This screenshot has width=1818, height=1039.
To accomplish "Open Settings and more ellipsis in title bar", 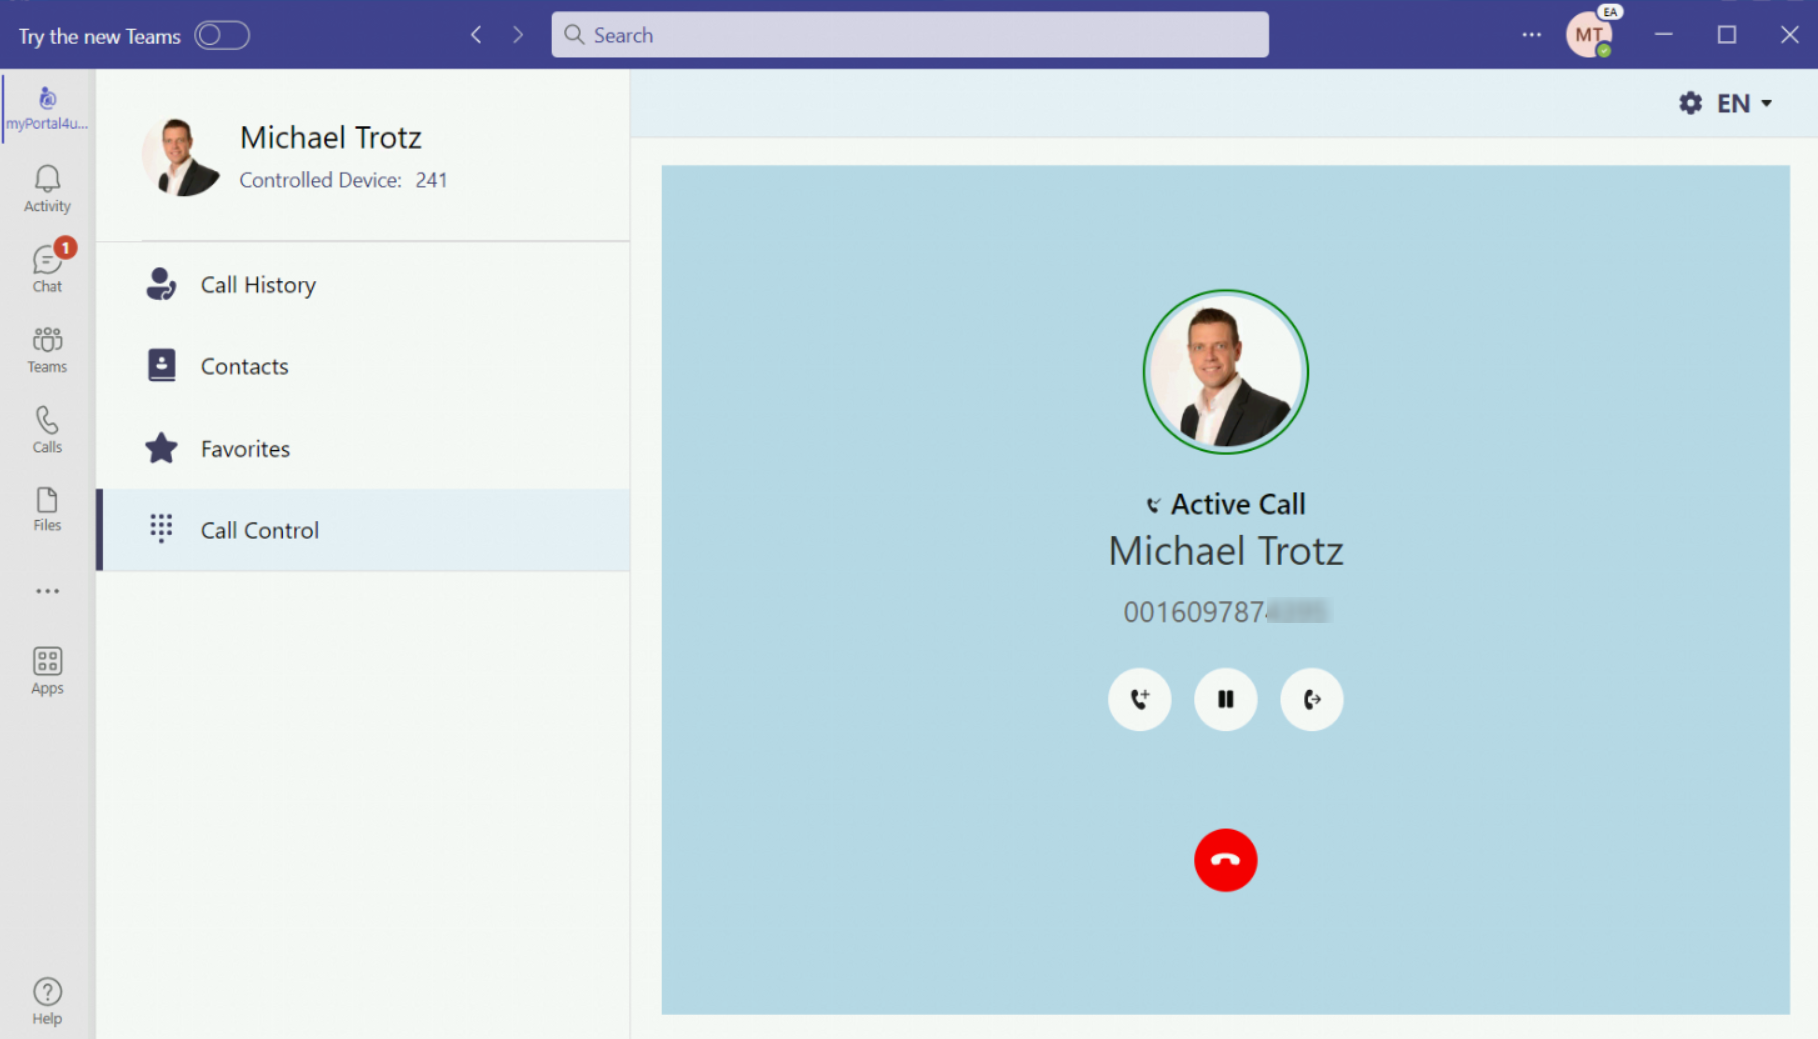I will [1531, 35].
